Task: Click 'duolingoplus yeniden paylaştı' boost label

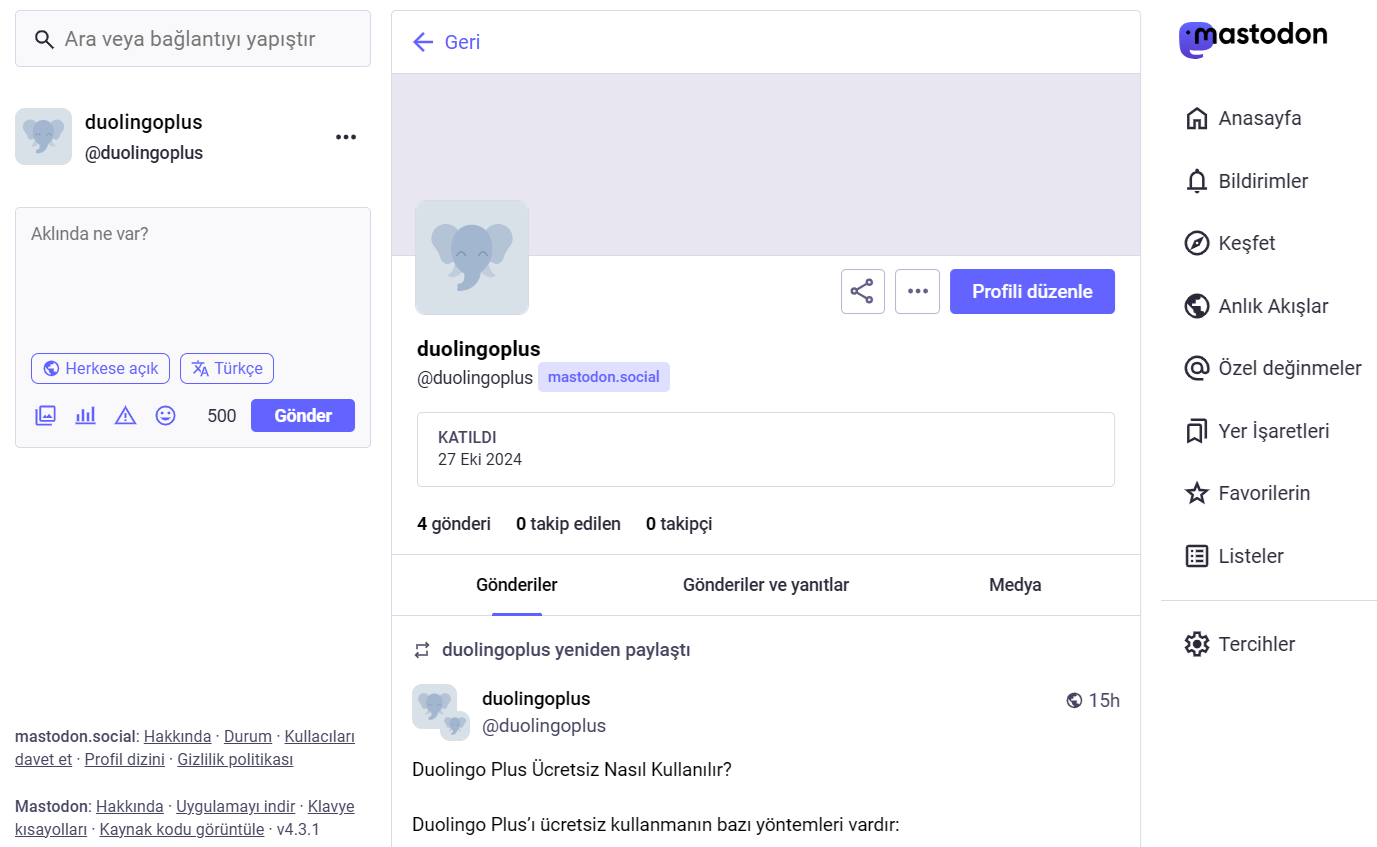Action: click(566, 650)
